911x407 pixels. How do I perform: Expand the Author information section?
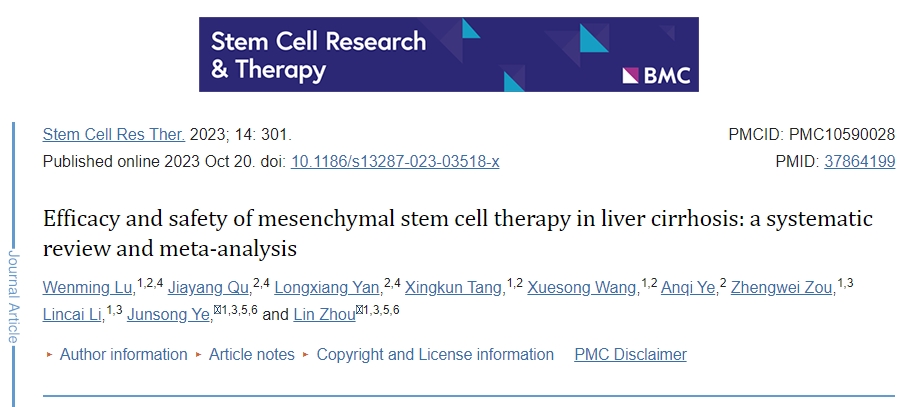123,354
